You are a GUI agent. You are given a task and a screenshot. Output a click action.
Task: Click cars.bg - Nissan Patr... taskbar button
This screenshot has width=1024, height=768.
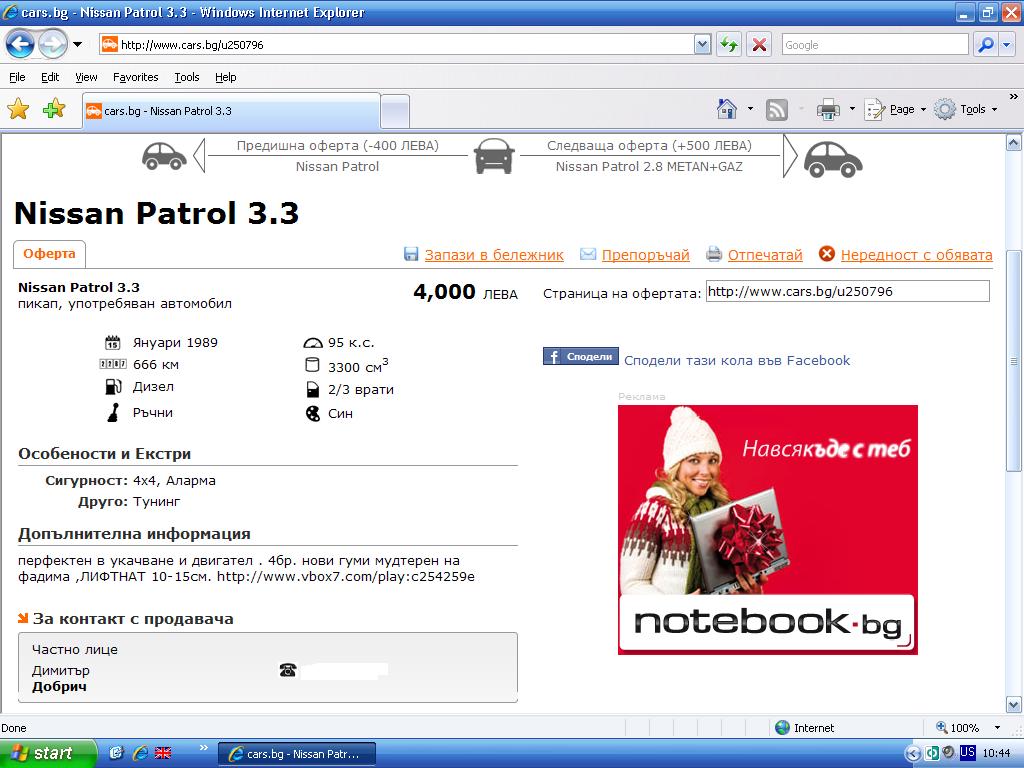pos(296,754)
